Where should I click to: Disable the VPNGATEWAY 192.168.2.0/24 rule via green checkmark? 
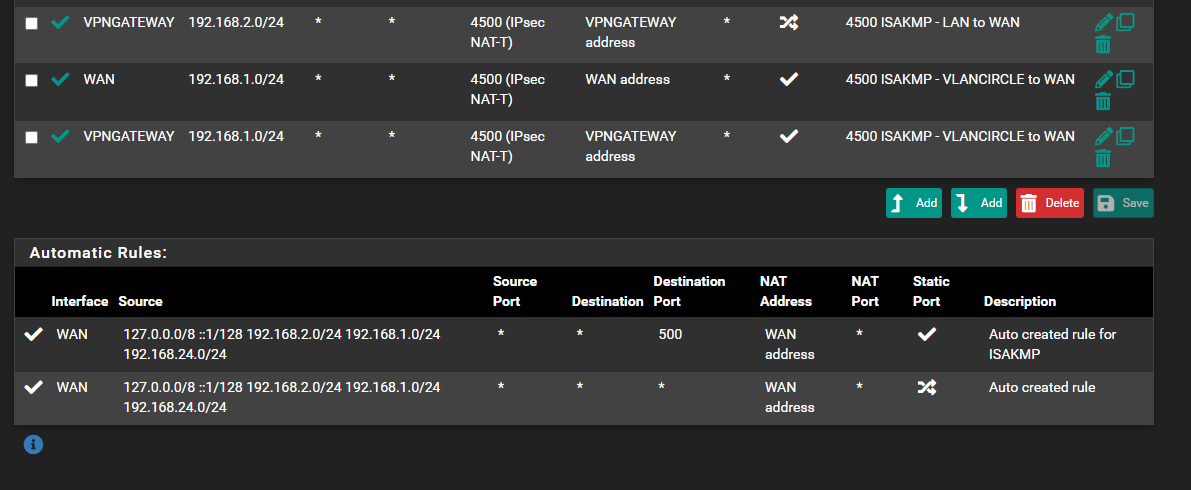pos(60,23)
